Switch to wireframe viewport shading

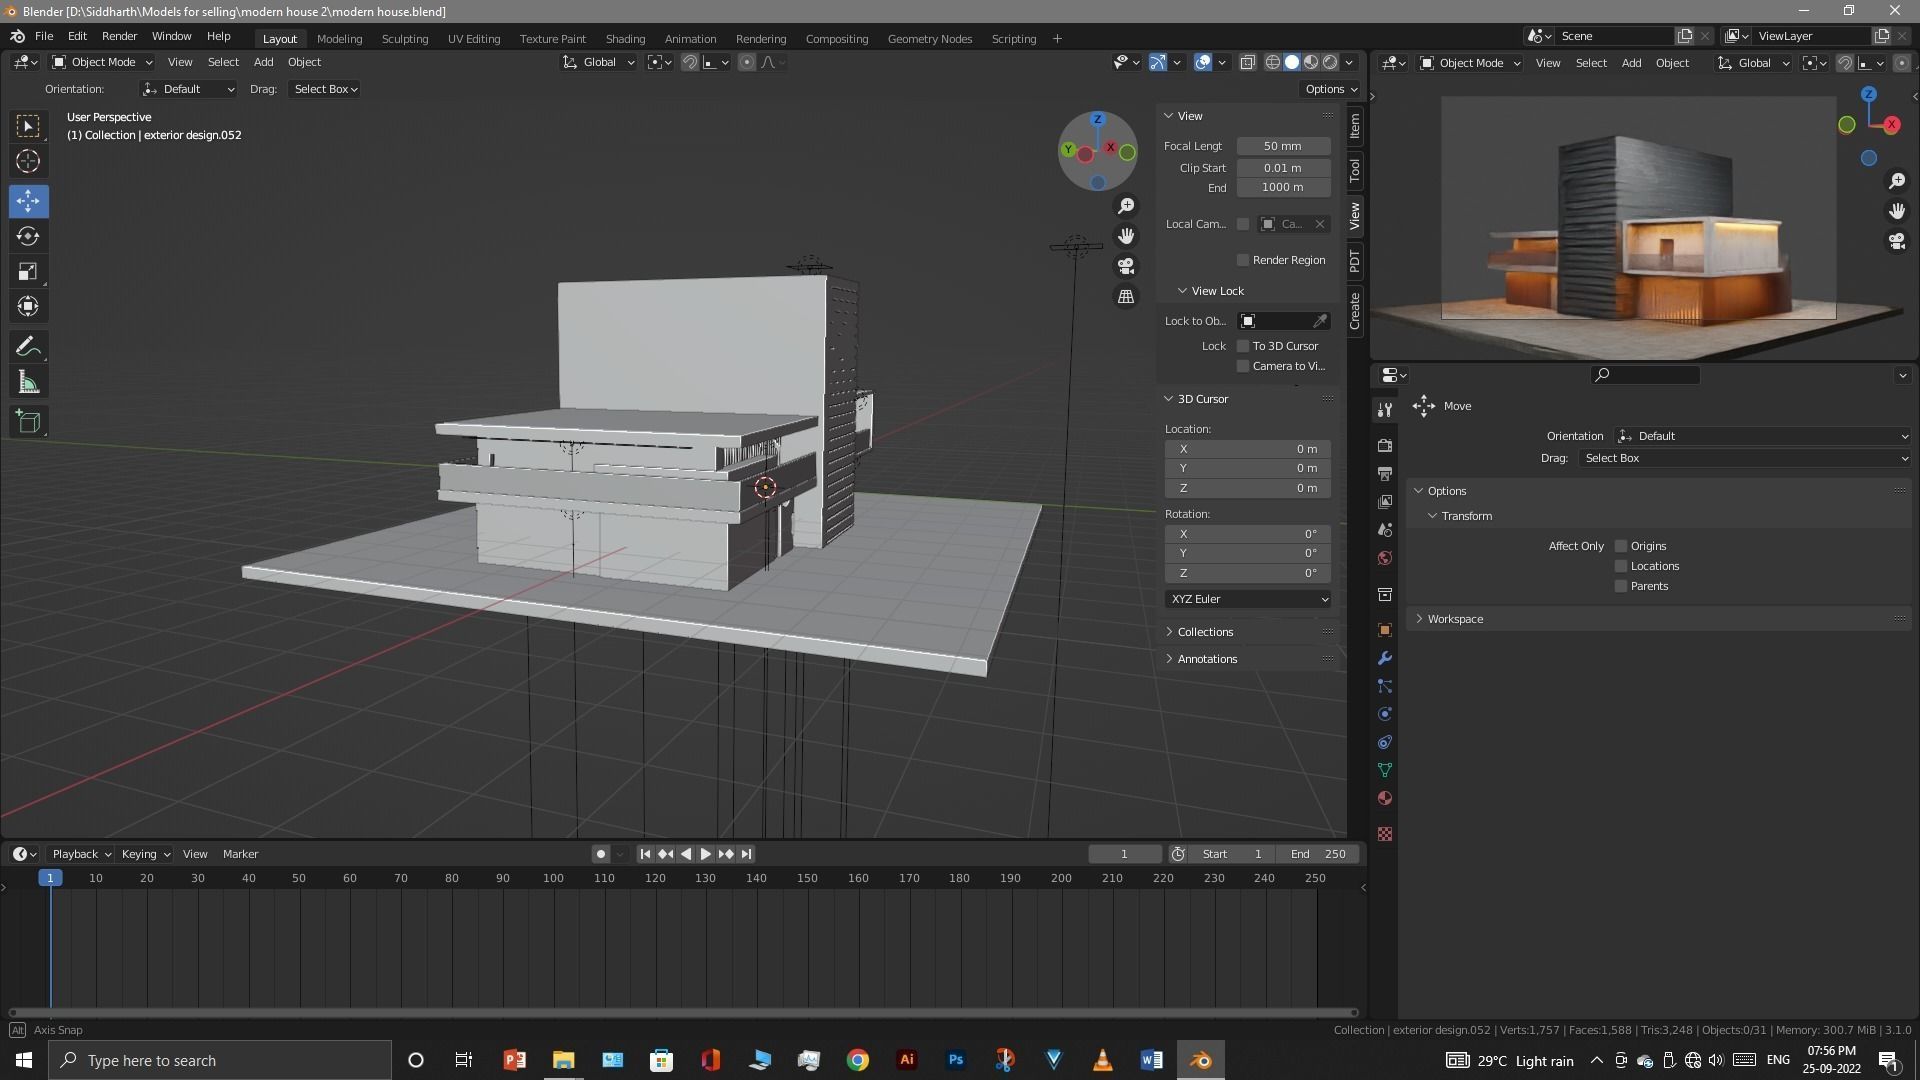tap(1273, 62)
